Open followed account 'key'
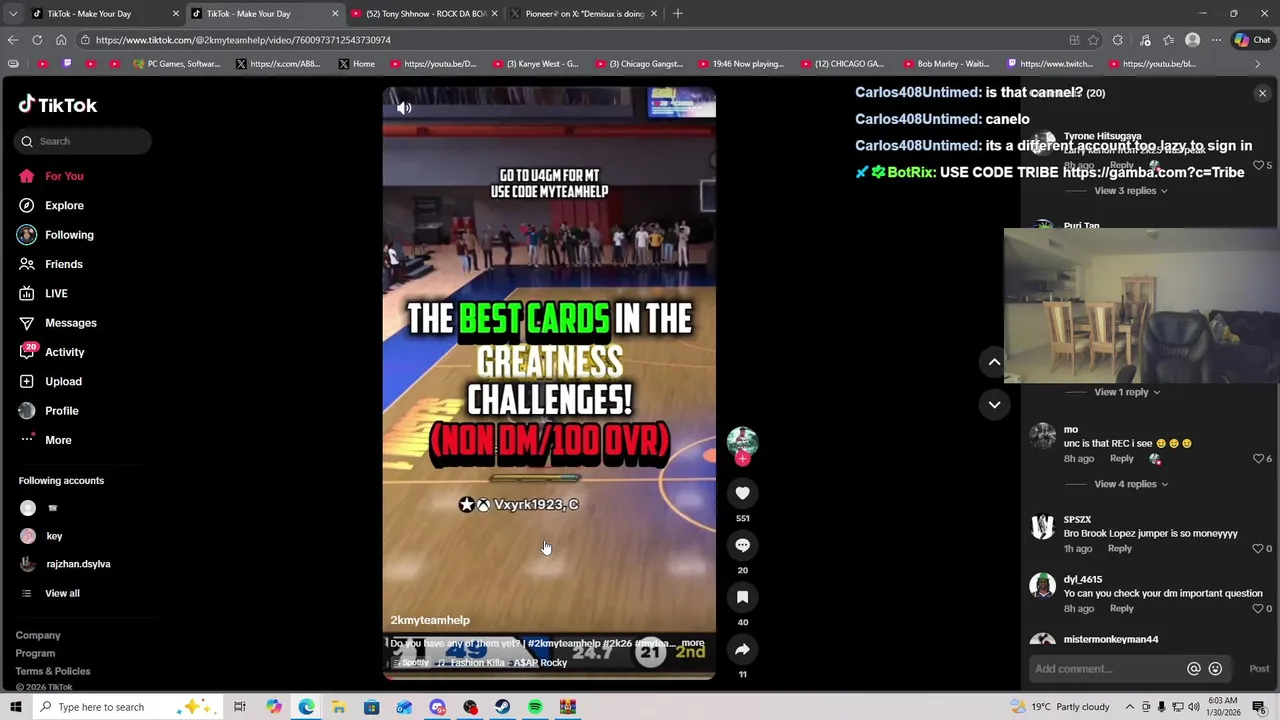This screenshot has width=1280, height=720. (54, 536)
